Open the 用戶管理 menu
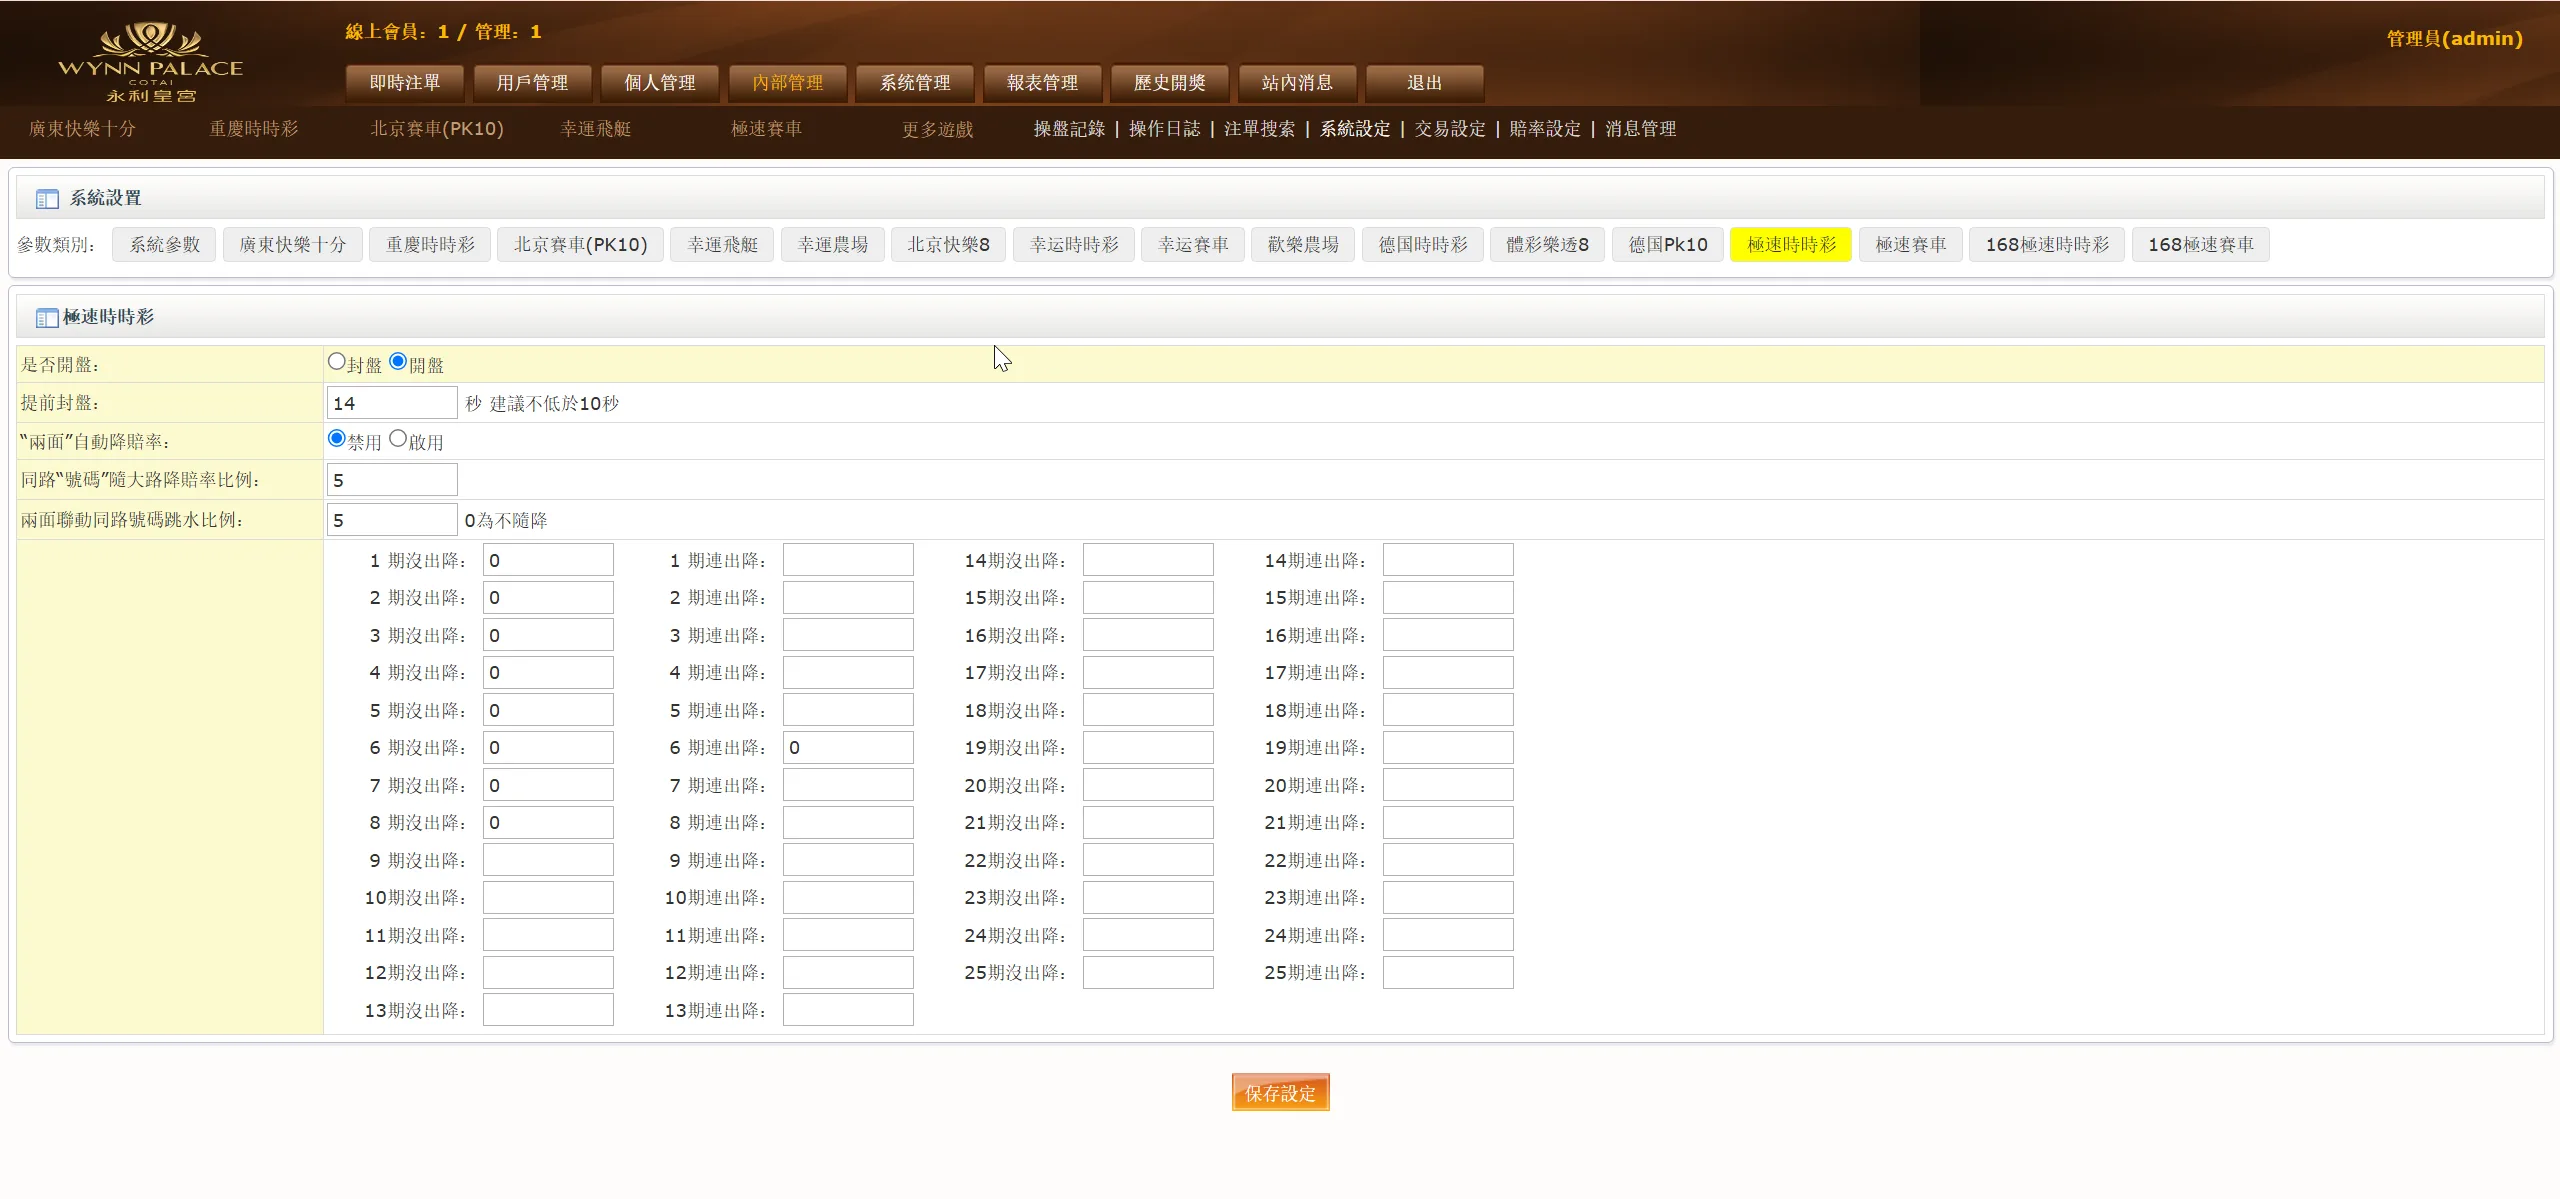Screen dimensions: 2560x1199 pyautogui.click(x=532, y=83)
